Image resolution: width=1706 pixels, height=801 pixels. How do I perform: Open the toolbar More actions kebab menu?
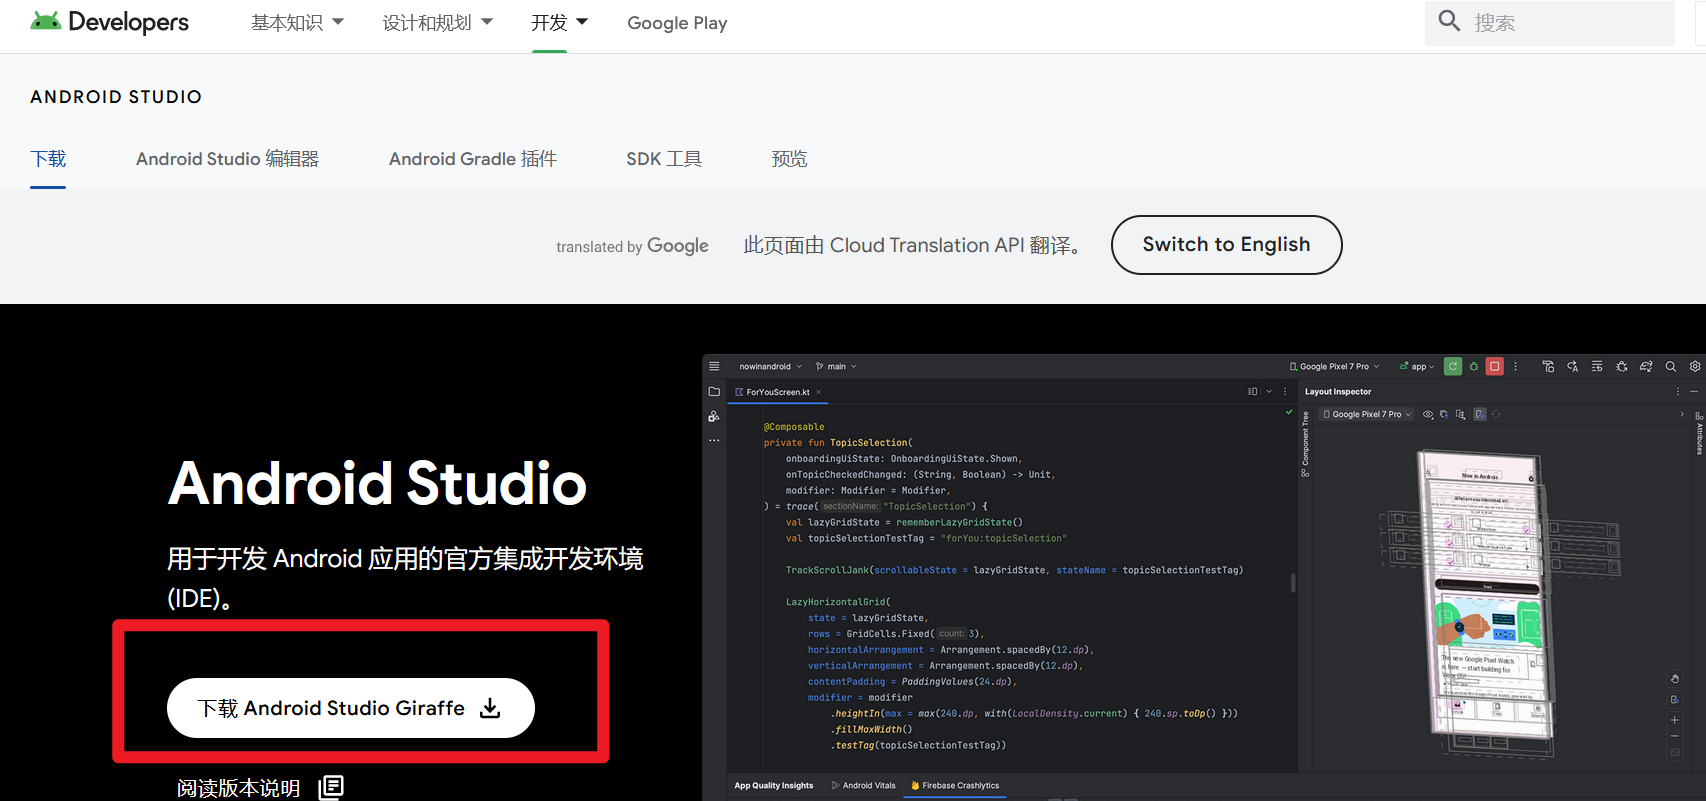click(x=1516, y=366)
